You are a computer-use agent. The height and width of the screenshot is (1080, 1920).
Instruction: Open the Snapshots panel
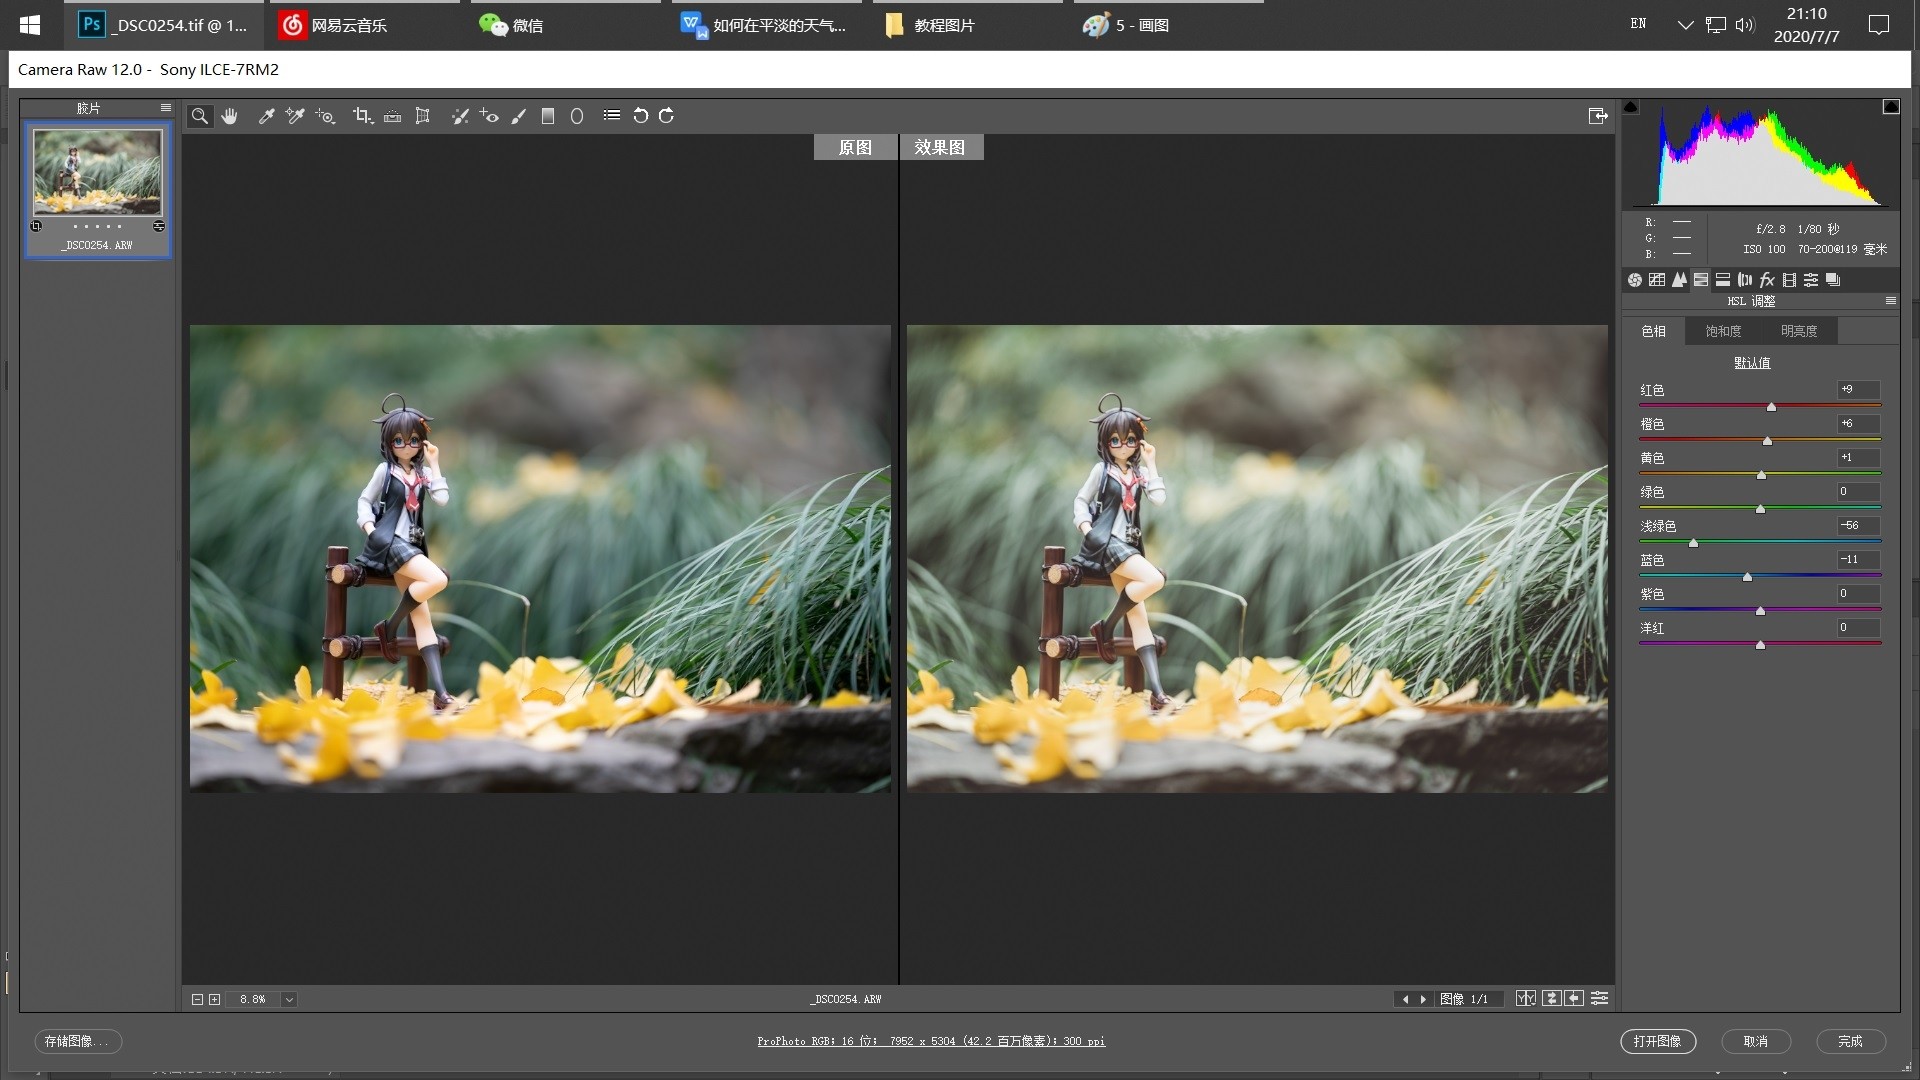1833,280
